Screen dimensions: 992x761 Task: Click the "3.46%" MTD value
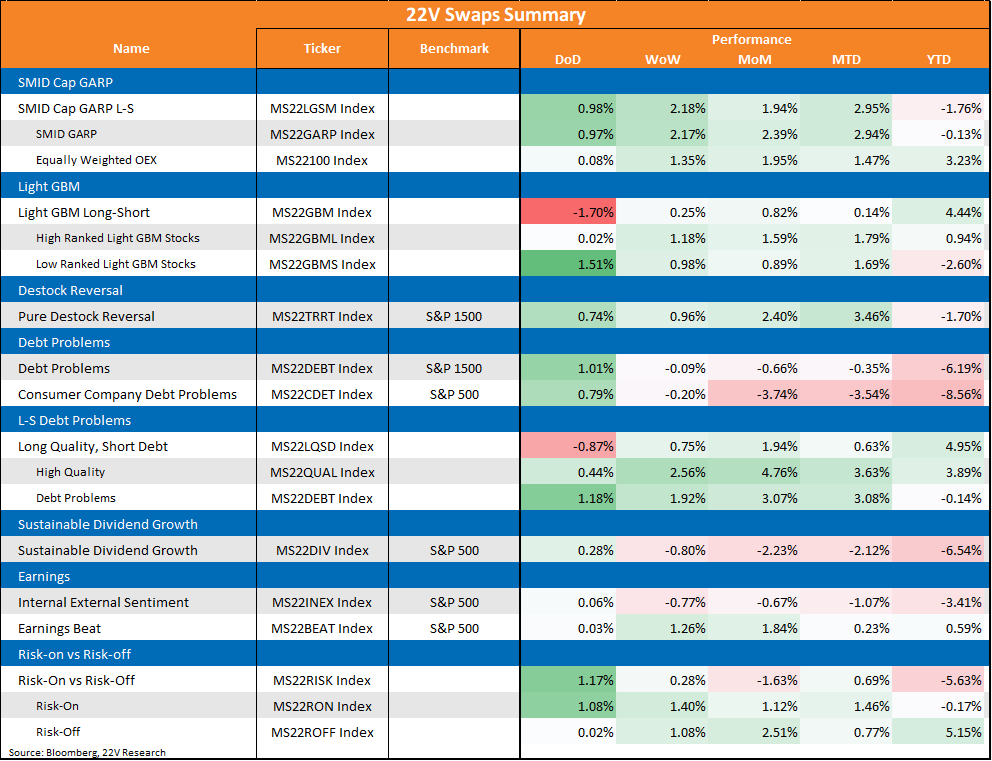[846, 316]
